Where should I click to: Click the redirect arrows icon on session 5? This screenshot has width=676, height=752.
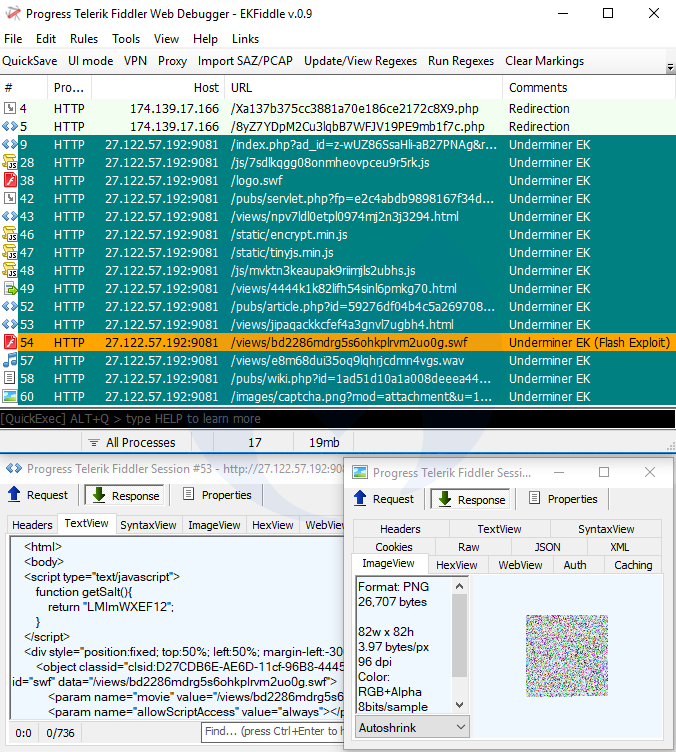click(10, 127)
